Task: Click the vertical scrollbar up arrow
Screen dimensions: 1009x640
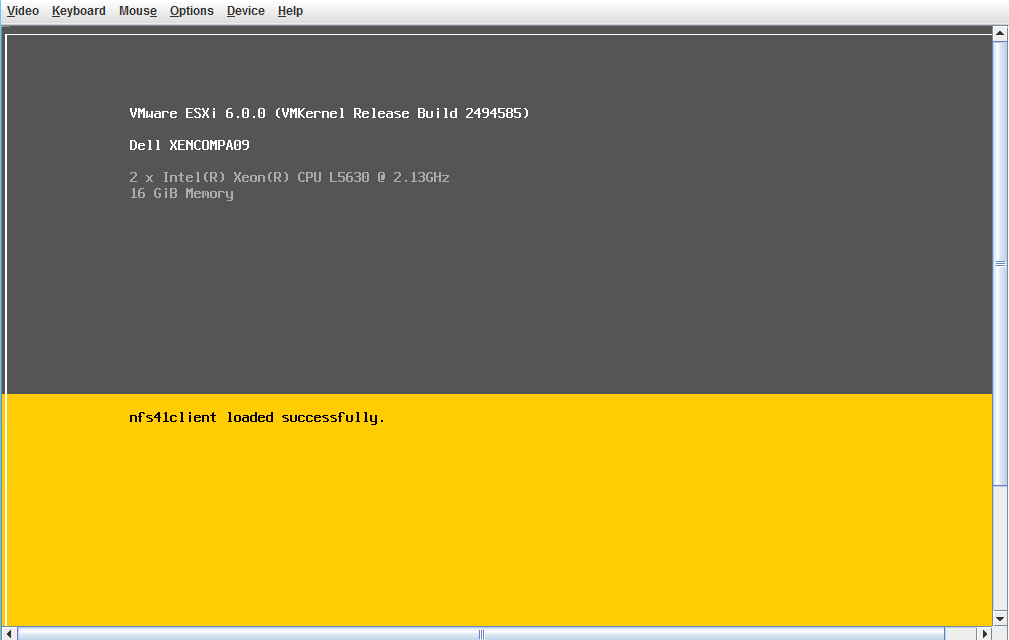Action: point(1000,33)
